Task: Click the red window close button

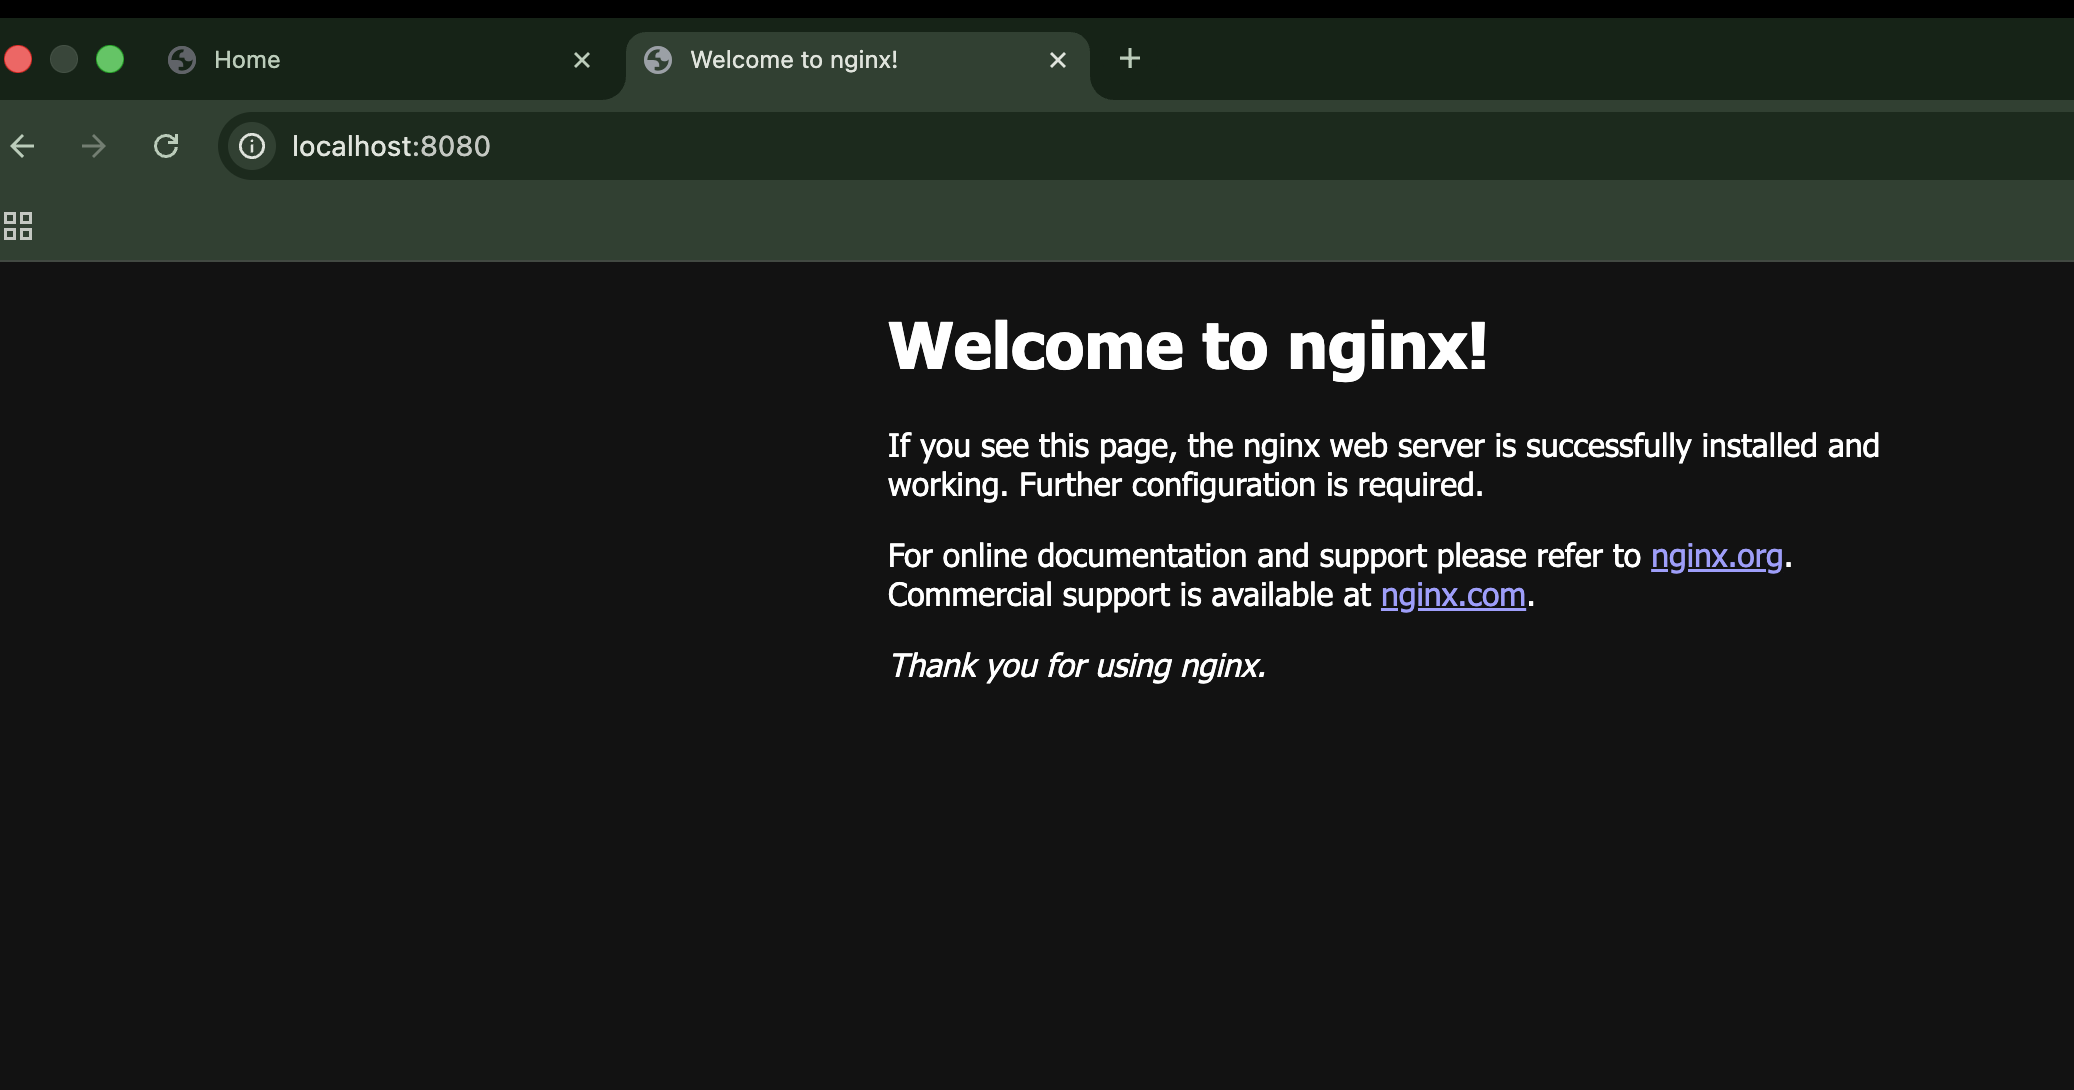Action: coord(18,60)
